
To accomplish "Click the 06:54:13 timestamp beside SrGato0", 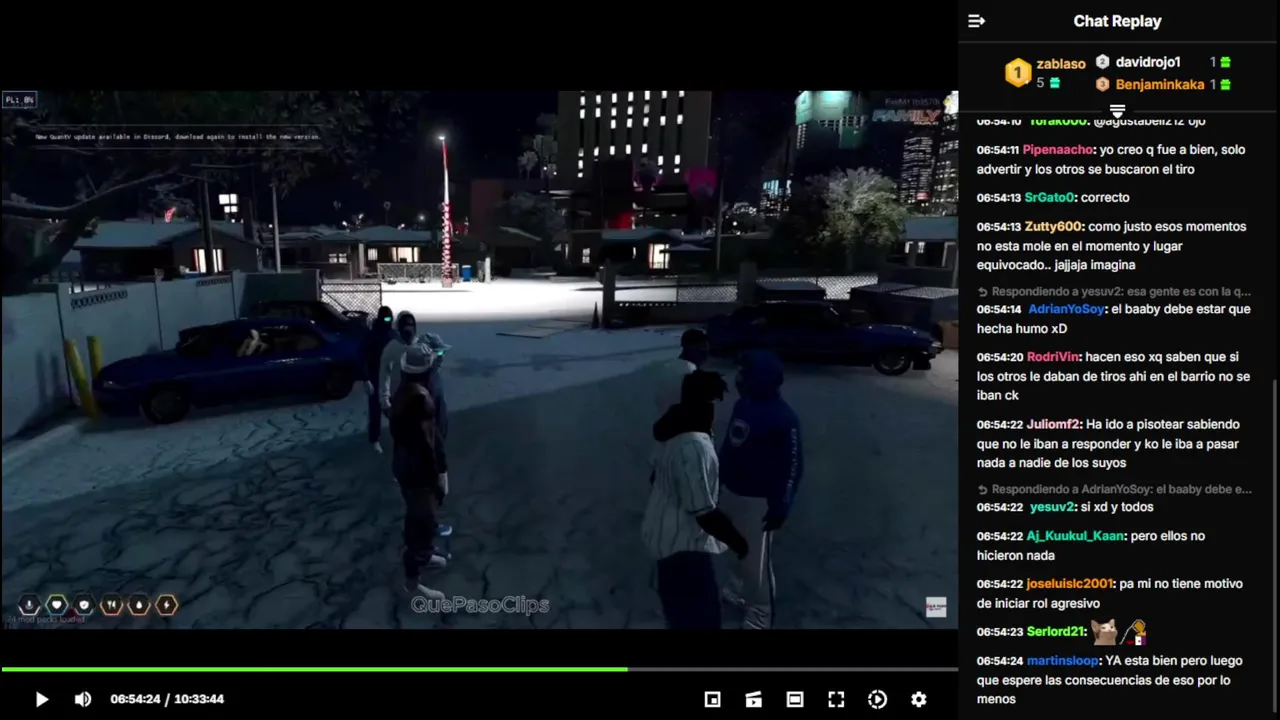I will point(998,198).
